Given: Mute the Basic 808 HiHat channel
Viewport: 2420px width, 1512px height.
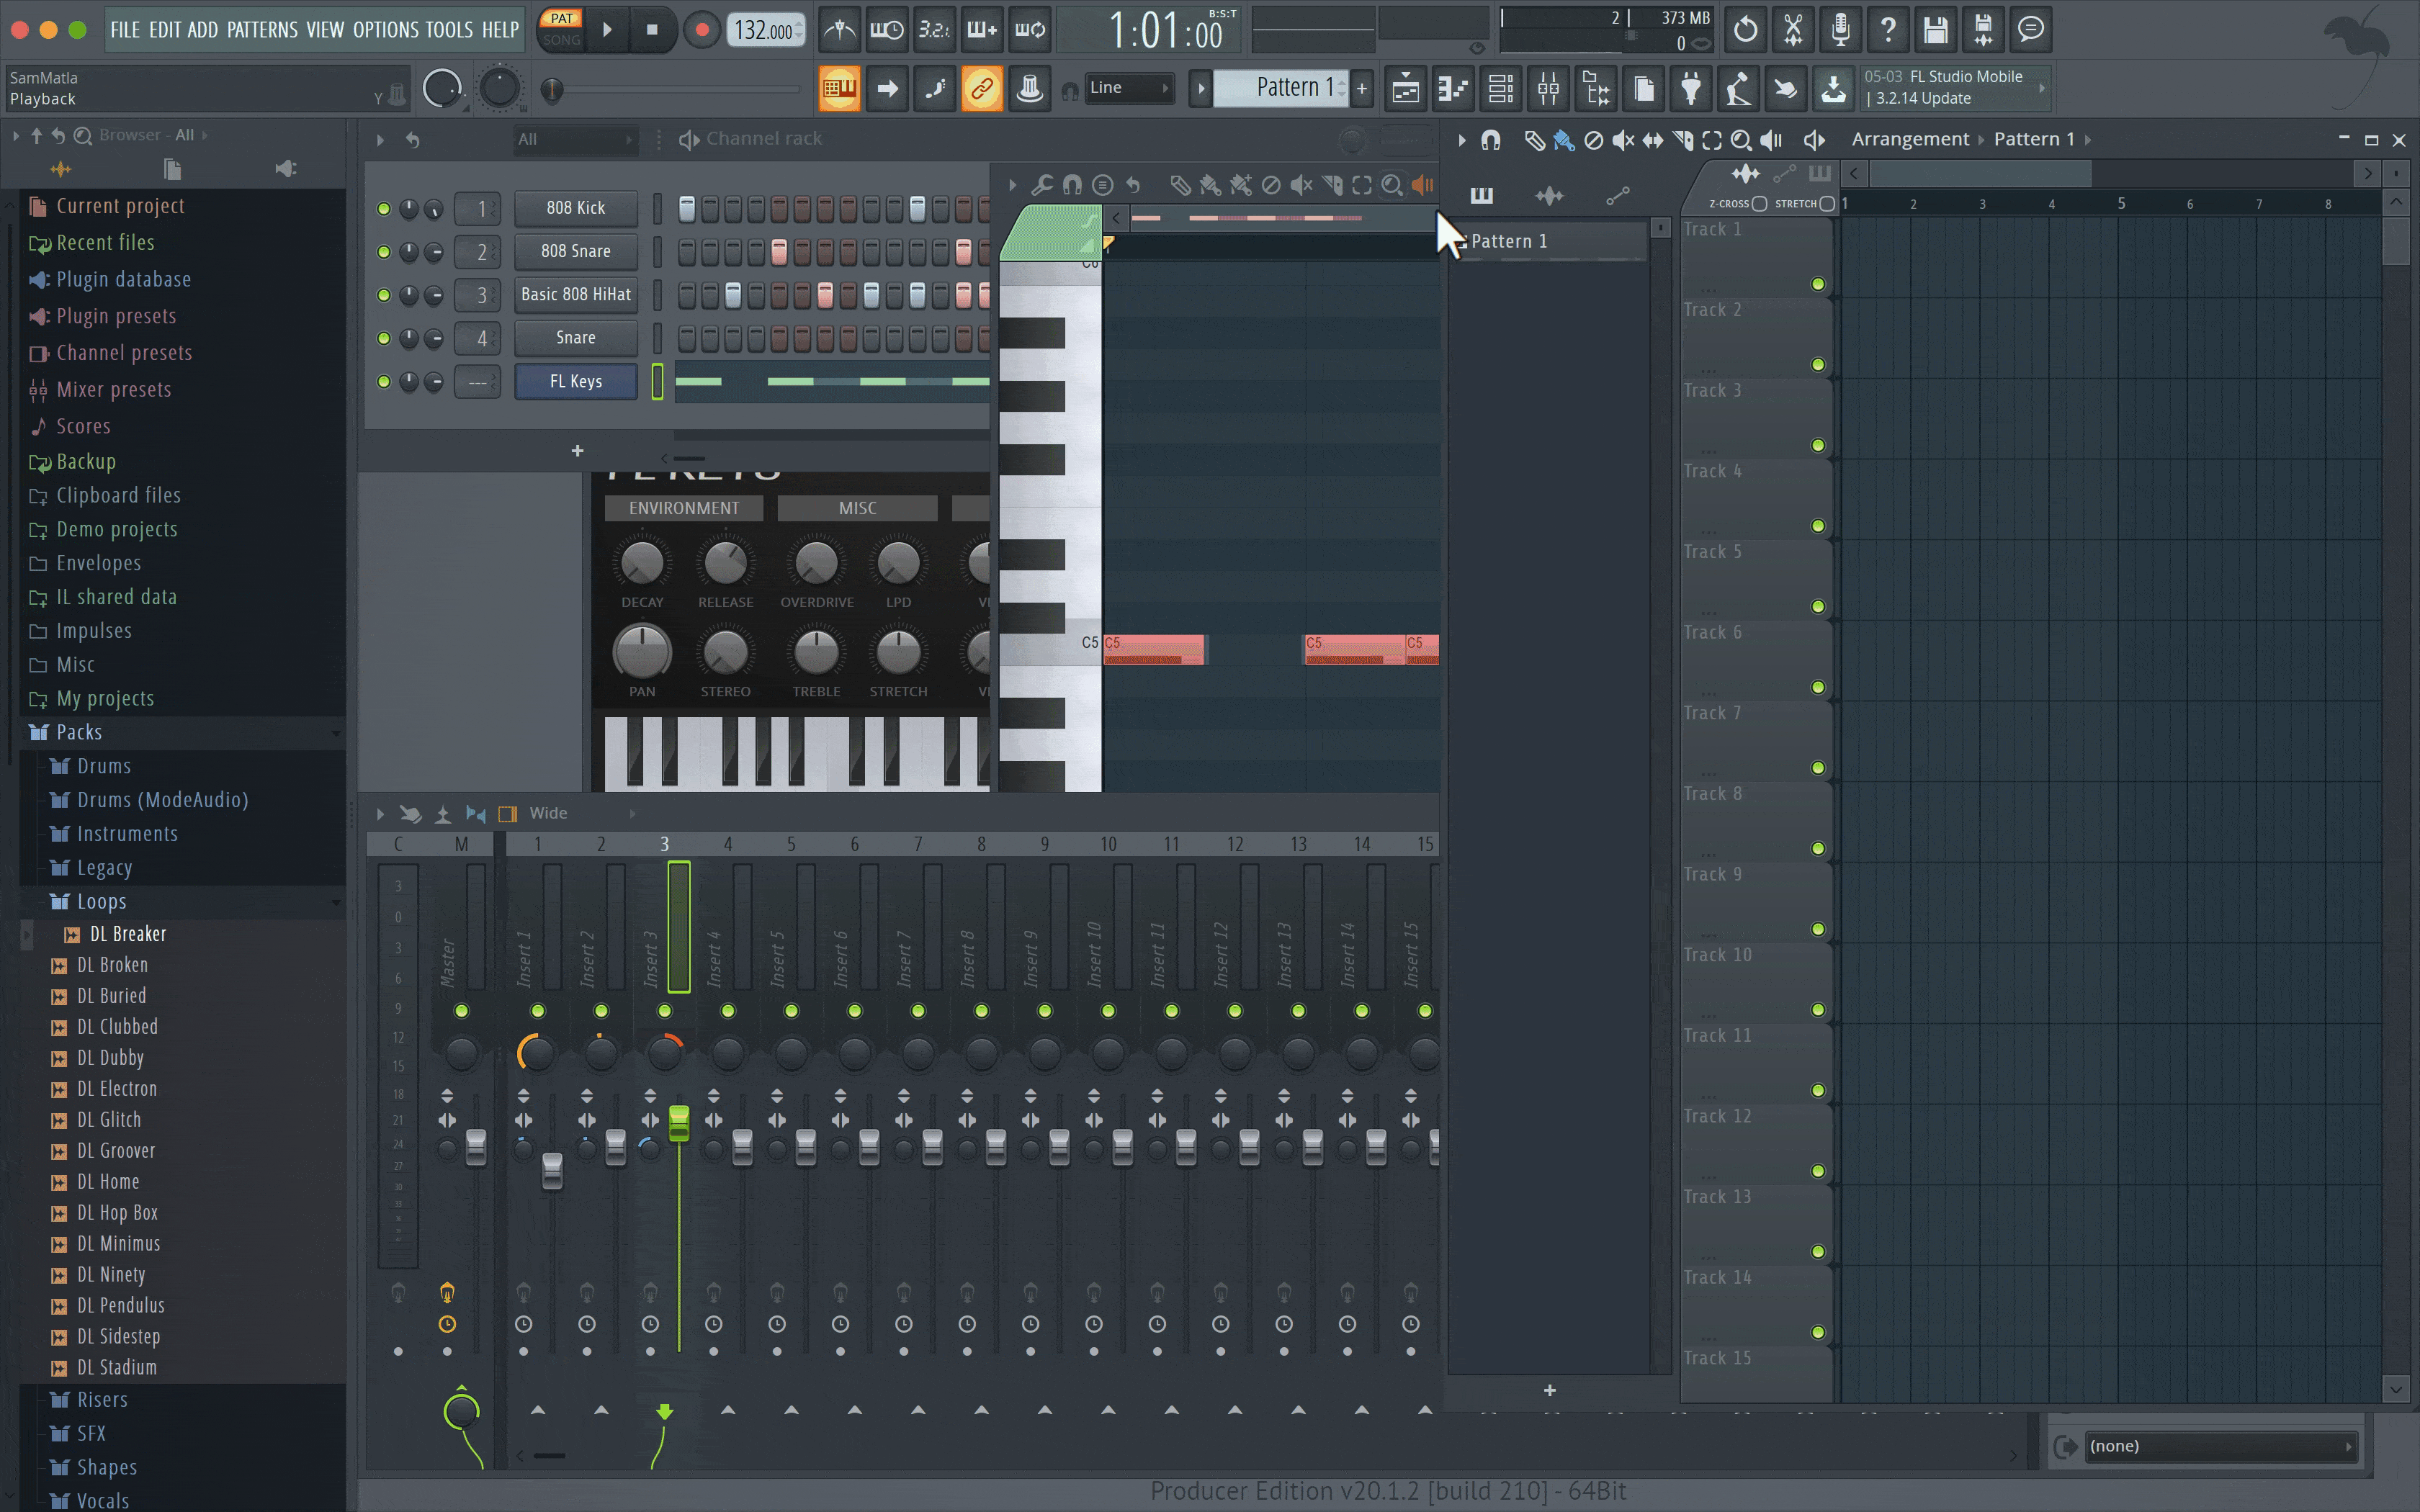Looking at the screenshot, I should click(383, 295).
